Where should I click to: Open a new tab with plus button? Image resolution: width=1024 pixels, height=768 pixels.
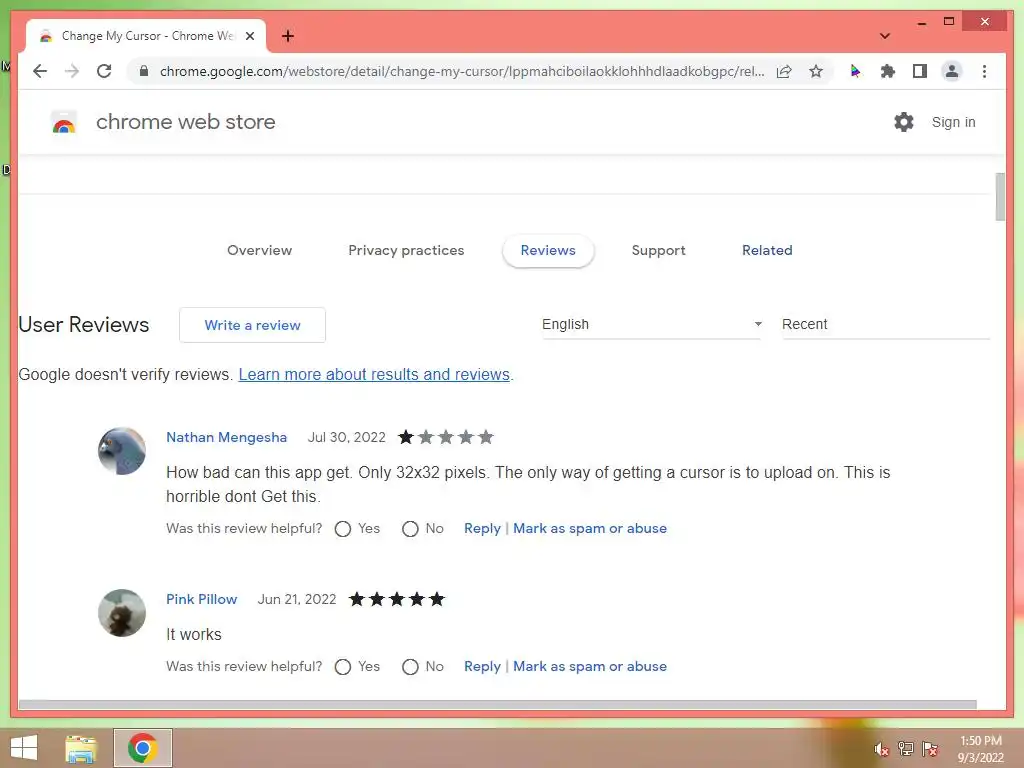[288, 36]
